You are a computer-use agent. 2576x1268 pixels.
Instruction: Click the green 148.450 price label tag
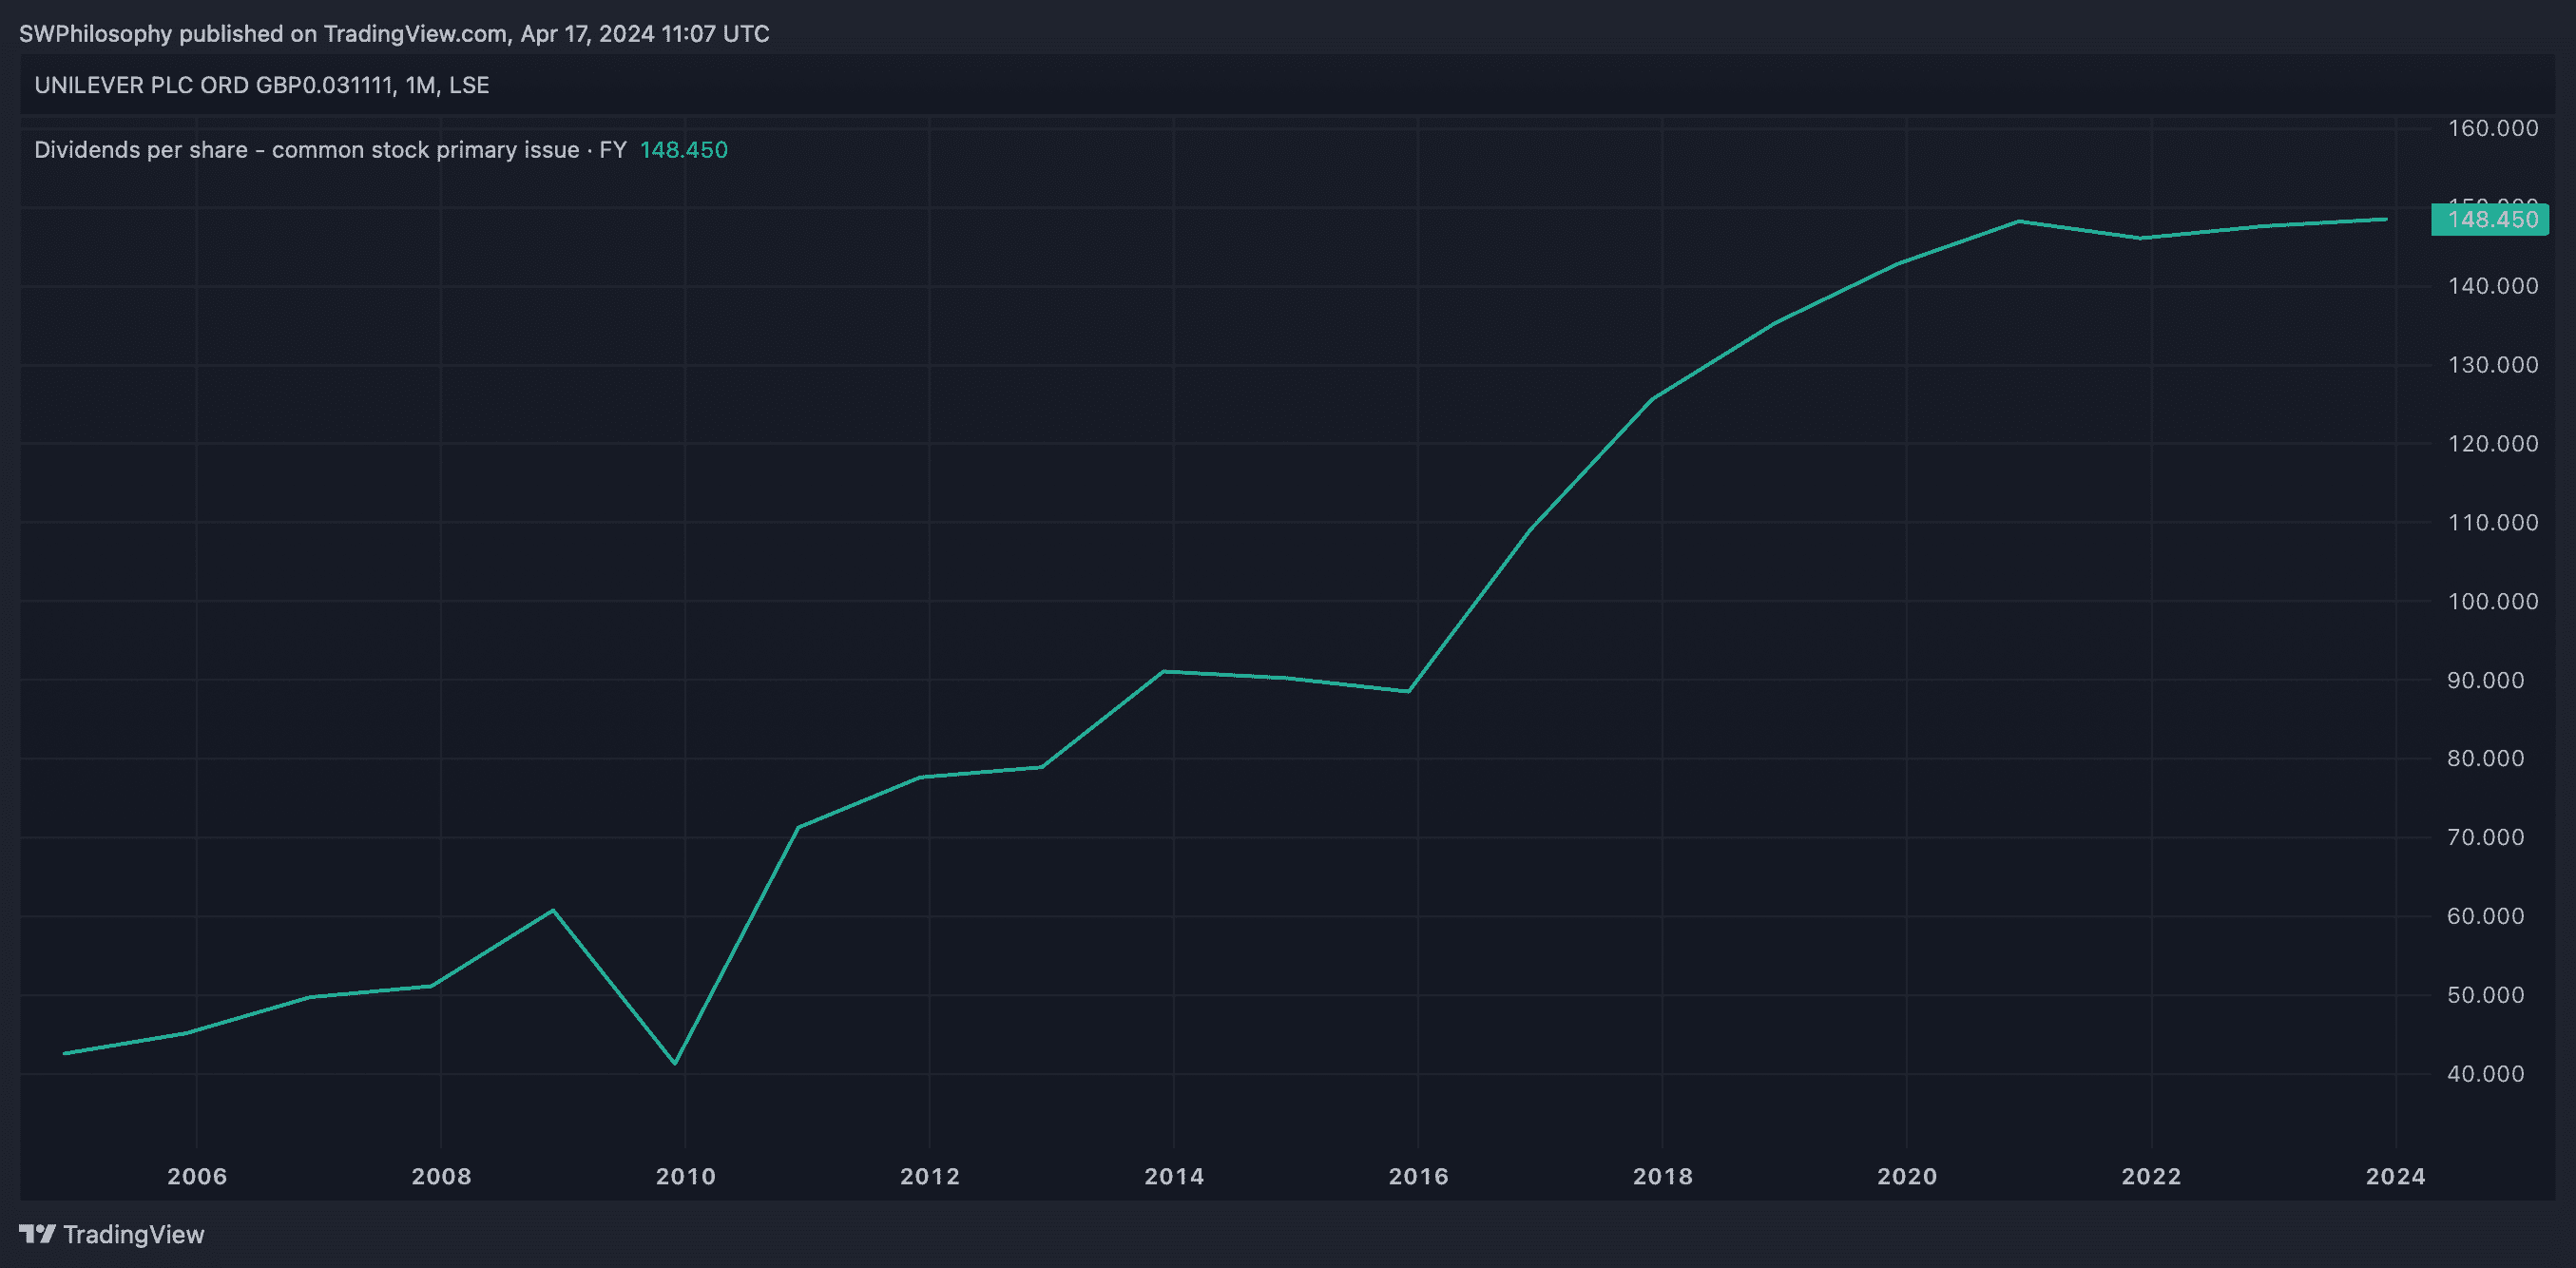(2490, 220)
